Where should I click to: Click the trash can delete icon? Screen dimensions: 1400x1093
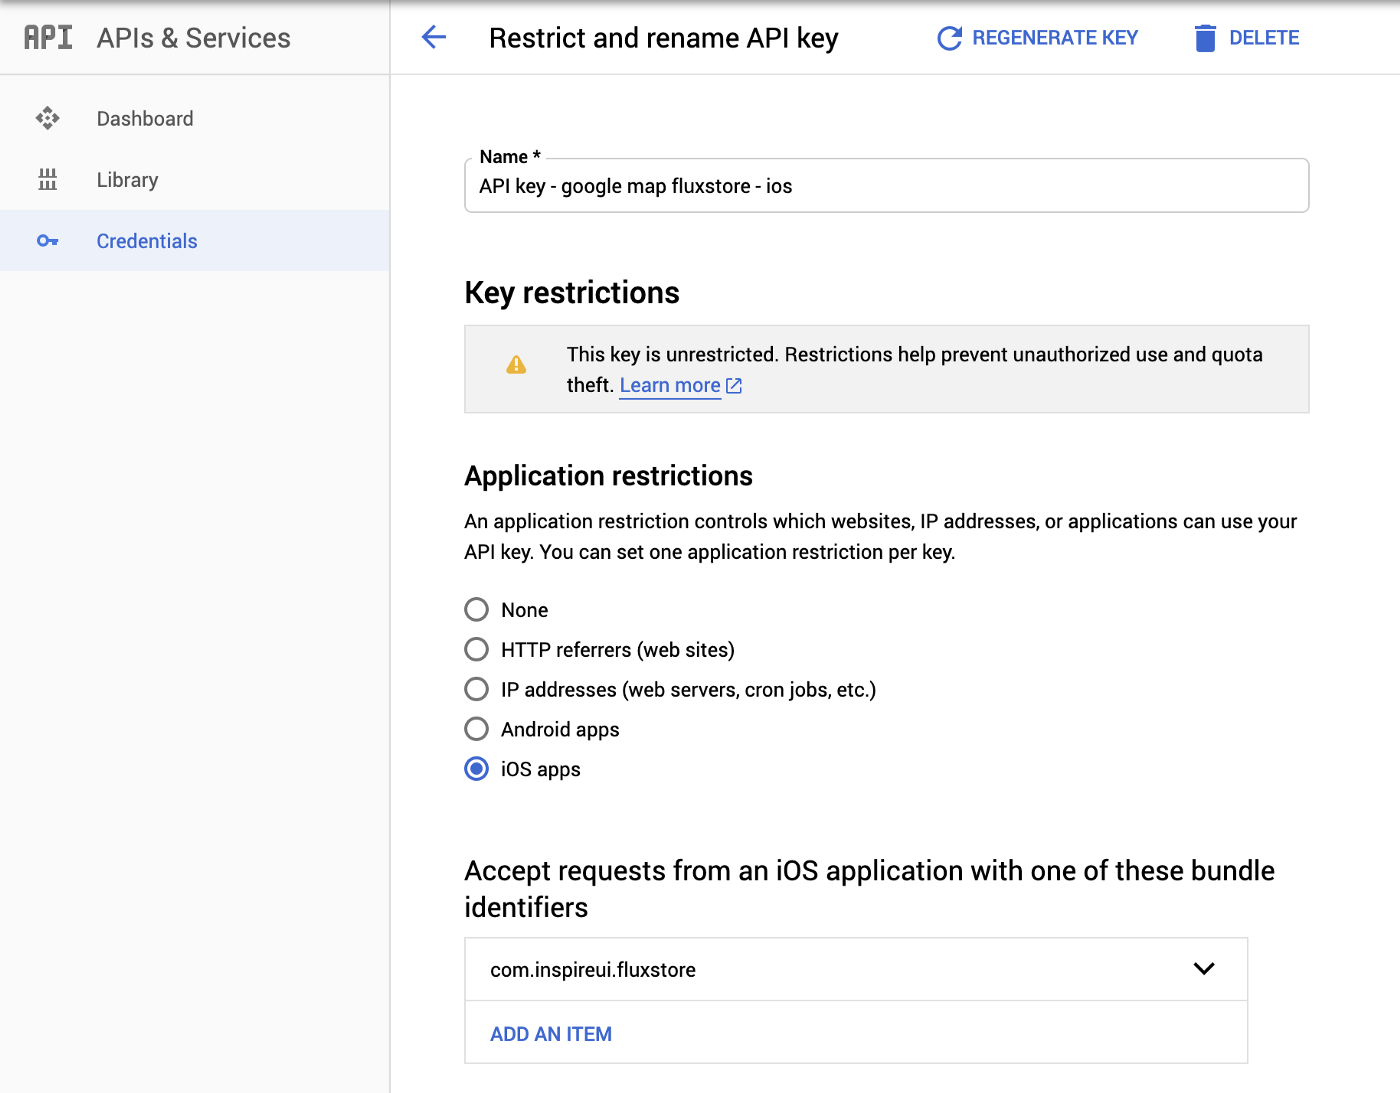coord(1206,38)
